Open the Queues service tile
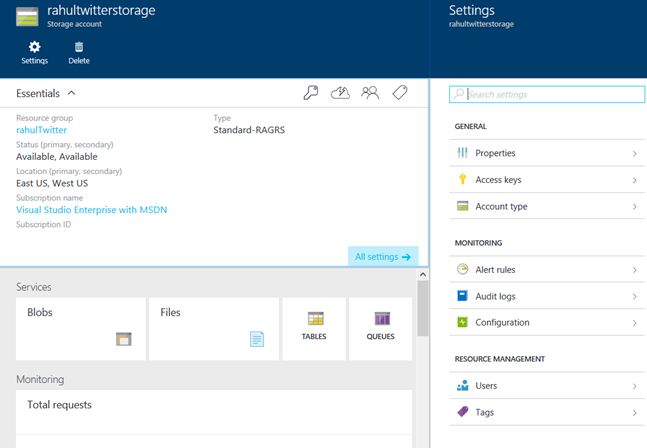Image resolution: width=647 pixels, height=448 pixels. click(x=381, y=328)
